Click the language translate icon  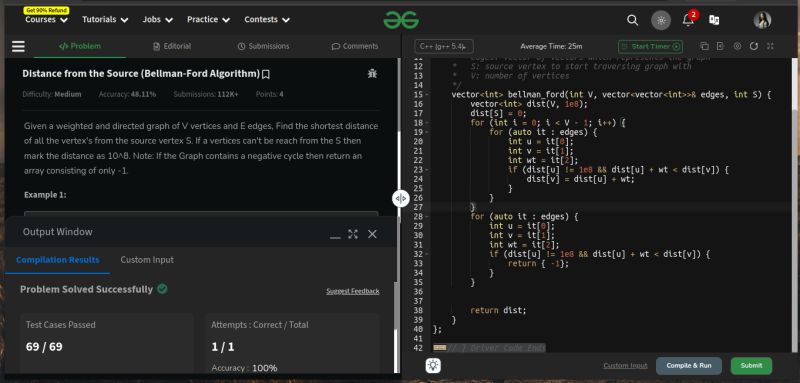tap(714, 20)
